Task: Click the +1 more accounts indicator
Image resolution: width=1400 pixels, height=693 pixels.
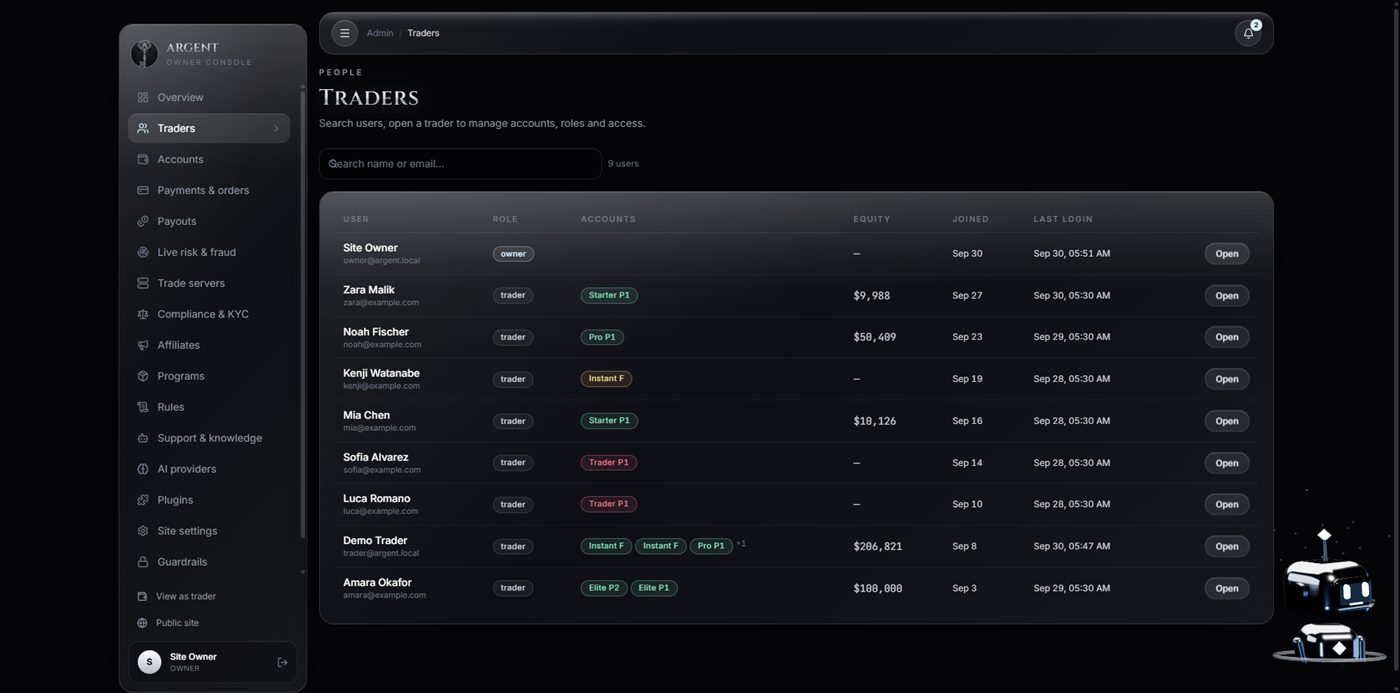Action: click(741, 544)
